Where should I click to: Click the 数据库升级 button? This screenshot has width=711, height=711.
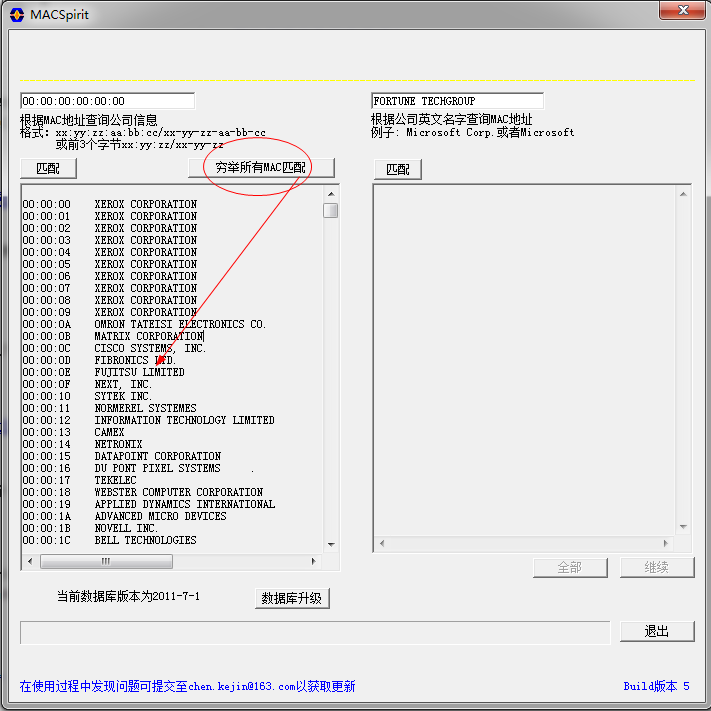[292, 599]
